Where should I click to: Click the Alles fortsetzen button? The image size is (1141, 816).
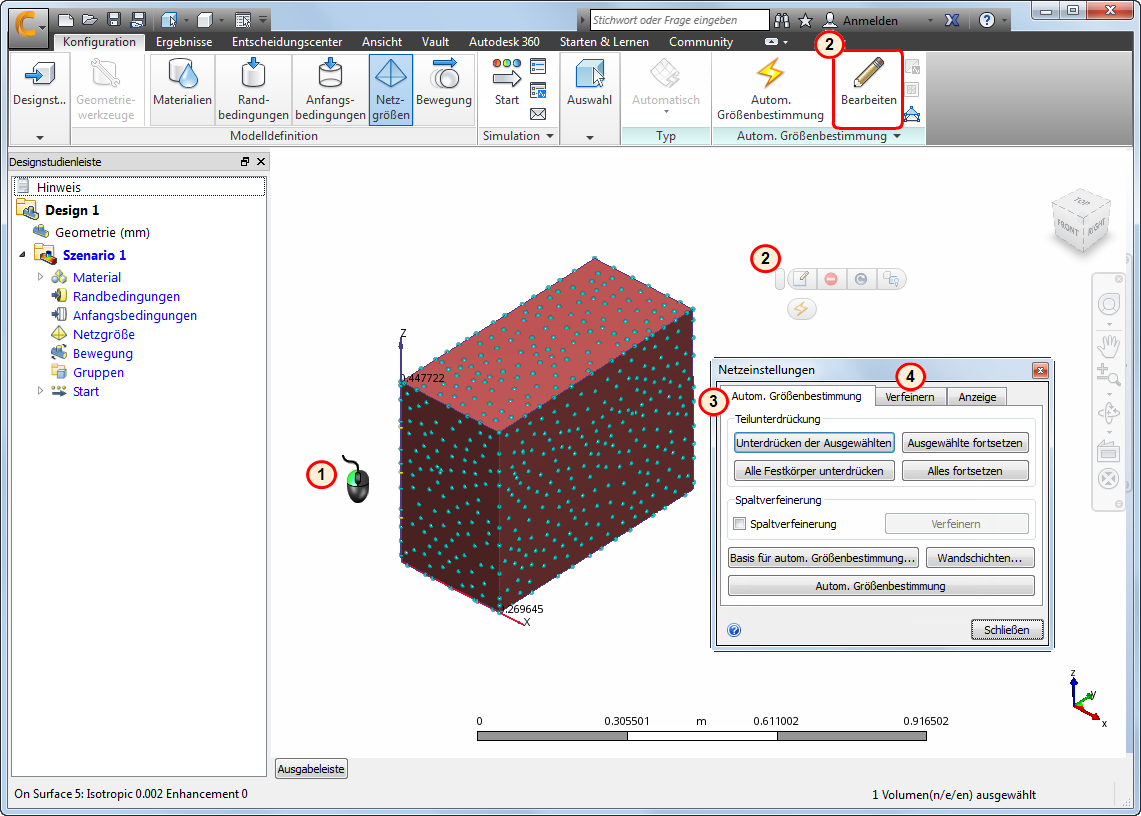965,471
